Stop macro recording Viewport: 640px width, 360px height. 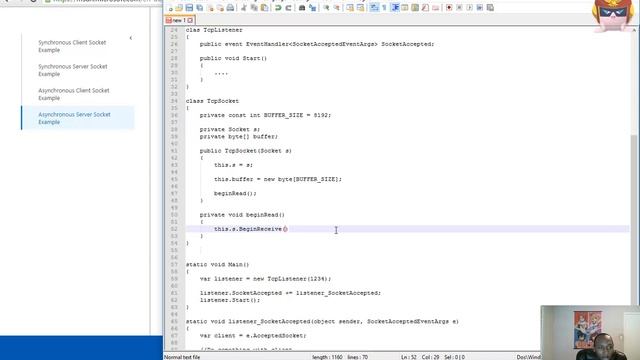tap(459, 8)
